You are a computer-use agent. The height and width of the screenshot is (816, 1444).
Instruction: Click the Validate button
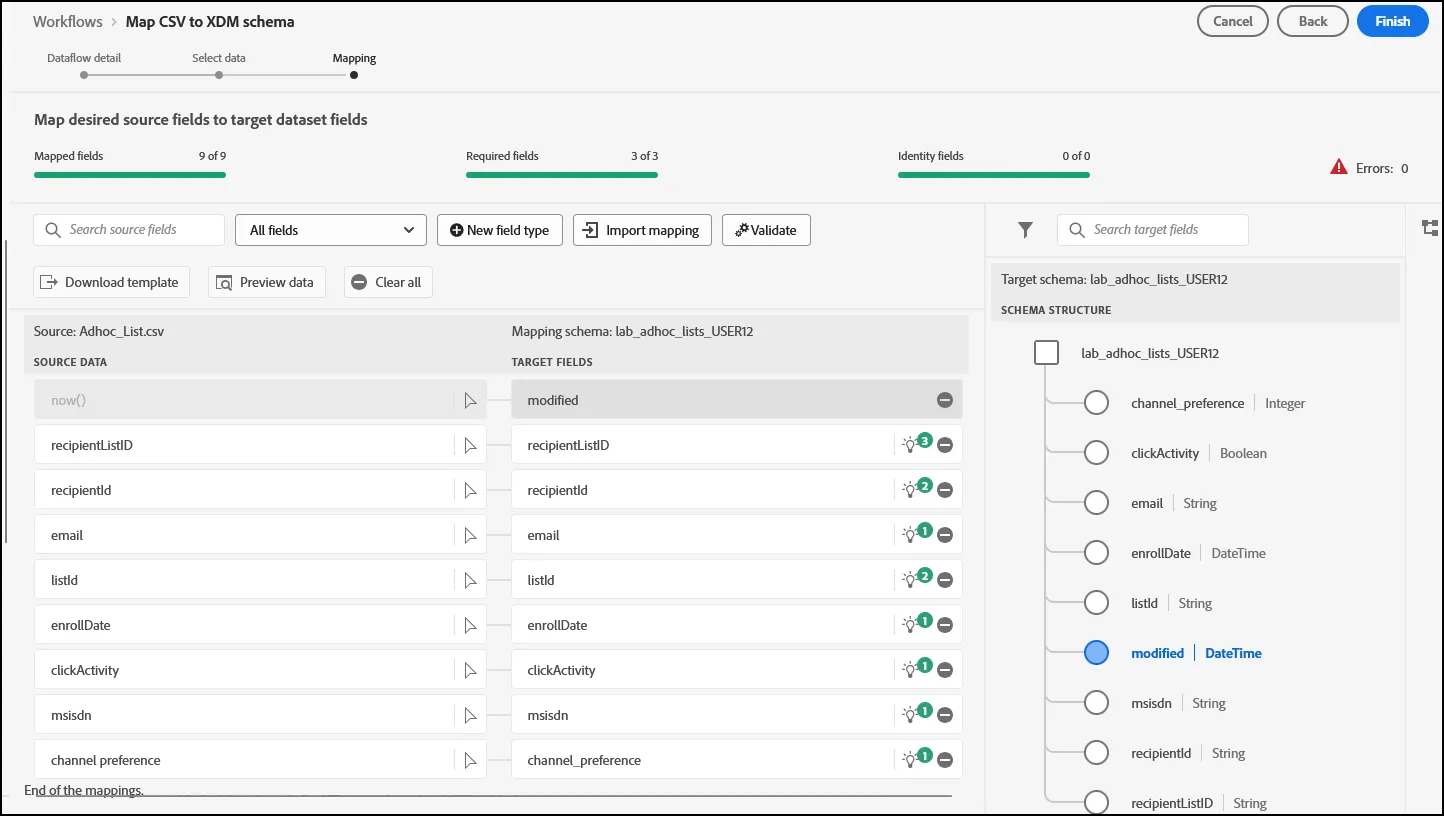pyautogui.click(x=766, y=230)
